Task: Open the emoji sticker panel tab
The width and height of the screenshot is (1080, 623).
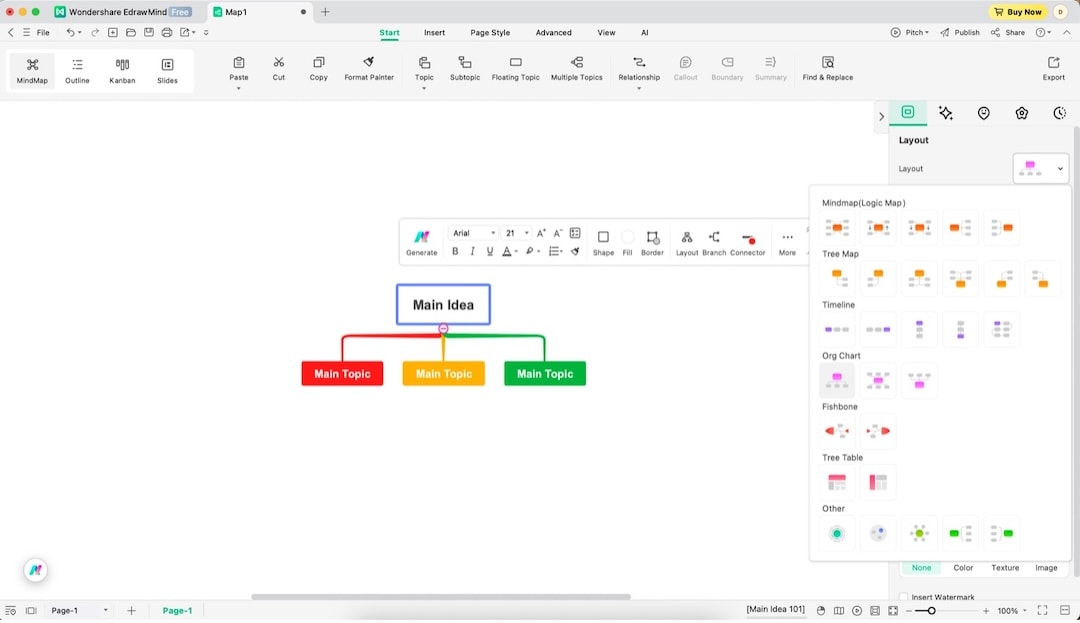Action: (984, 113)
